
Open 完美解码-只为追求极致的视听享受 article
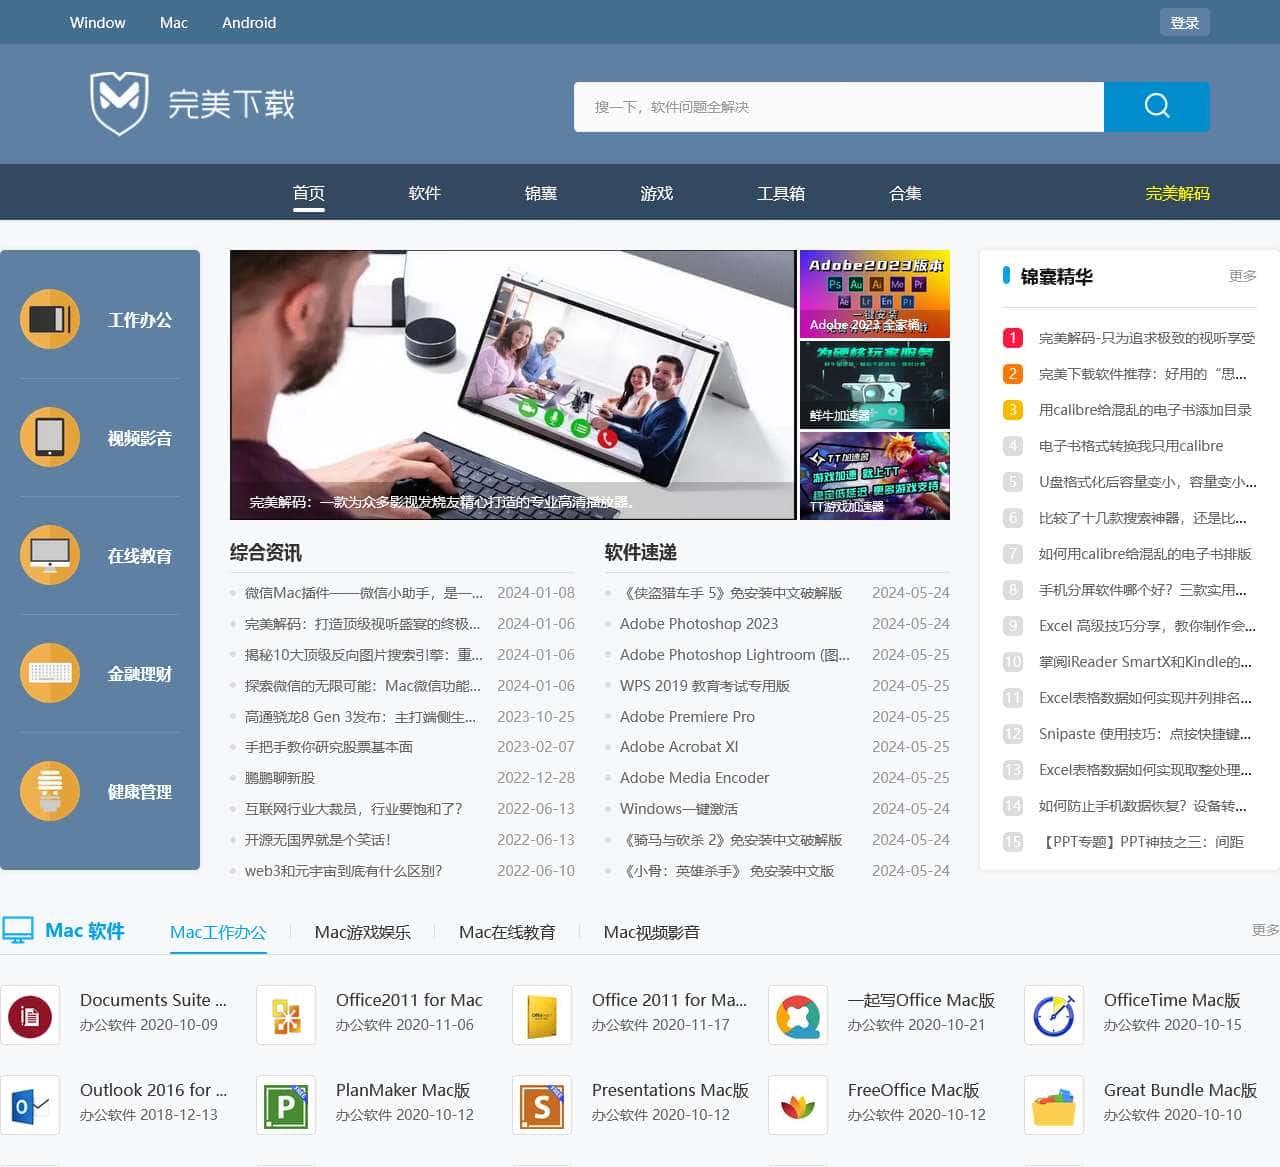coord(1147,338)
